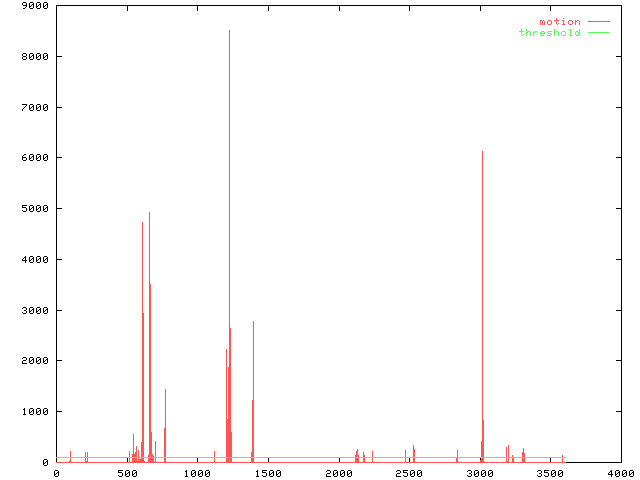Click the 500 x-axis tick label

pos(126,473)
